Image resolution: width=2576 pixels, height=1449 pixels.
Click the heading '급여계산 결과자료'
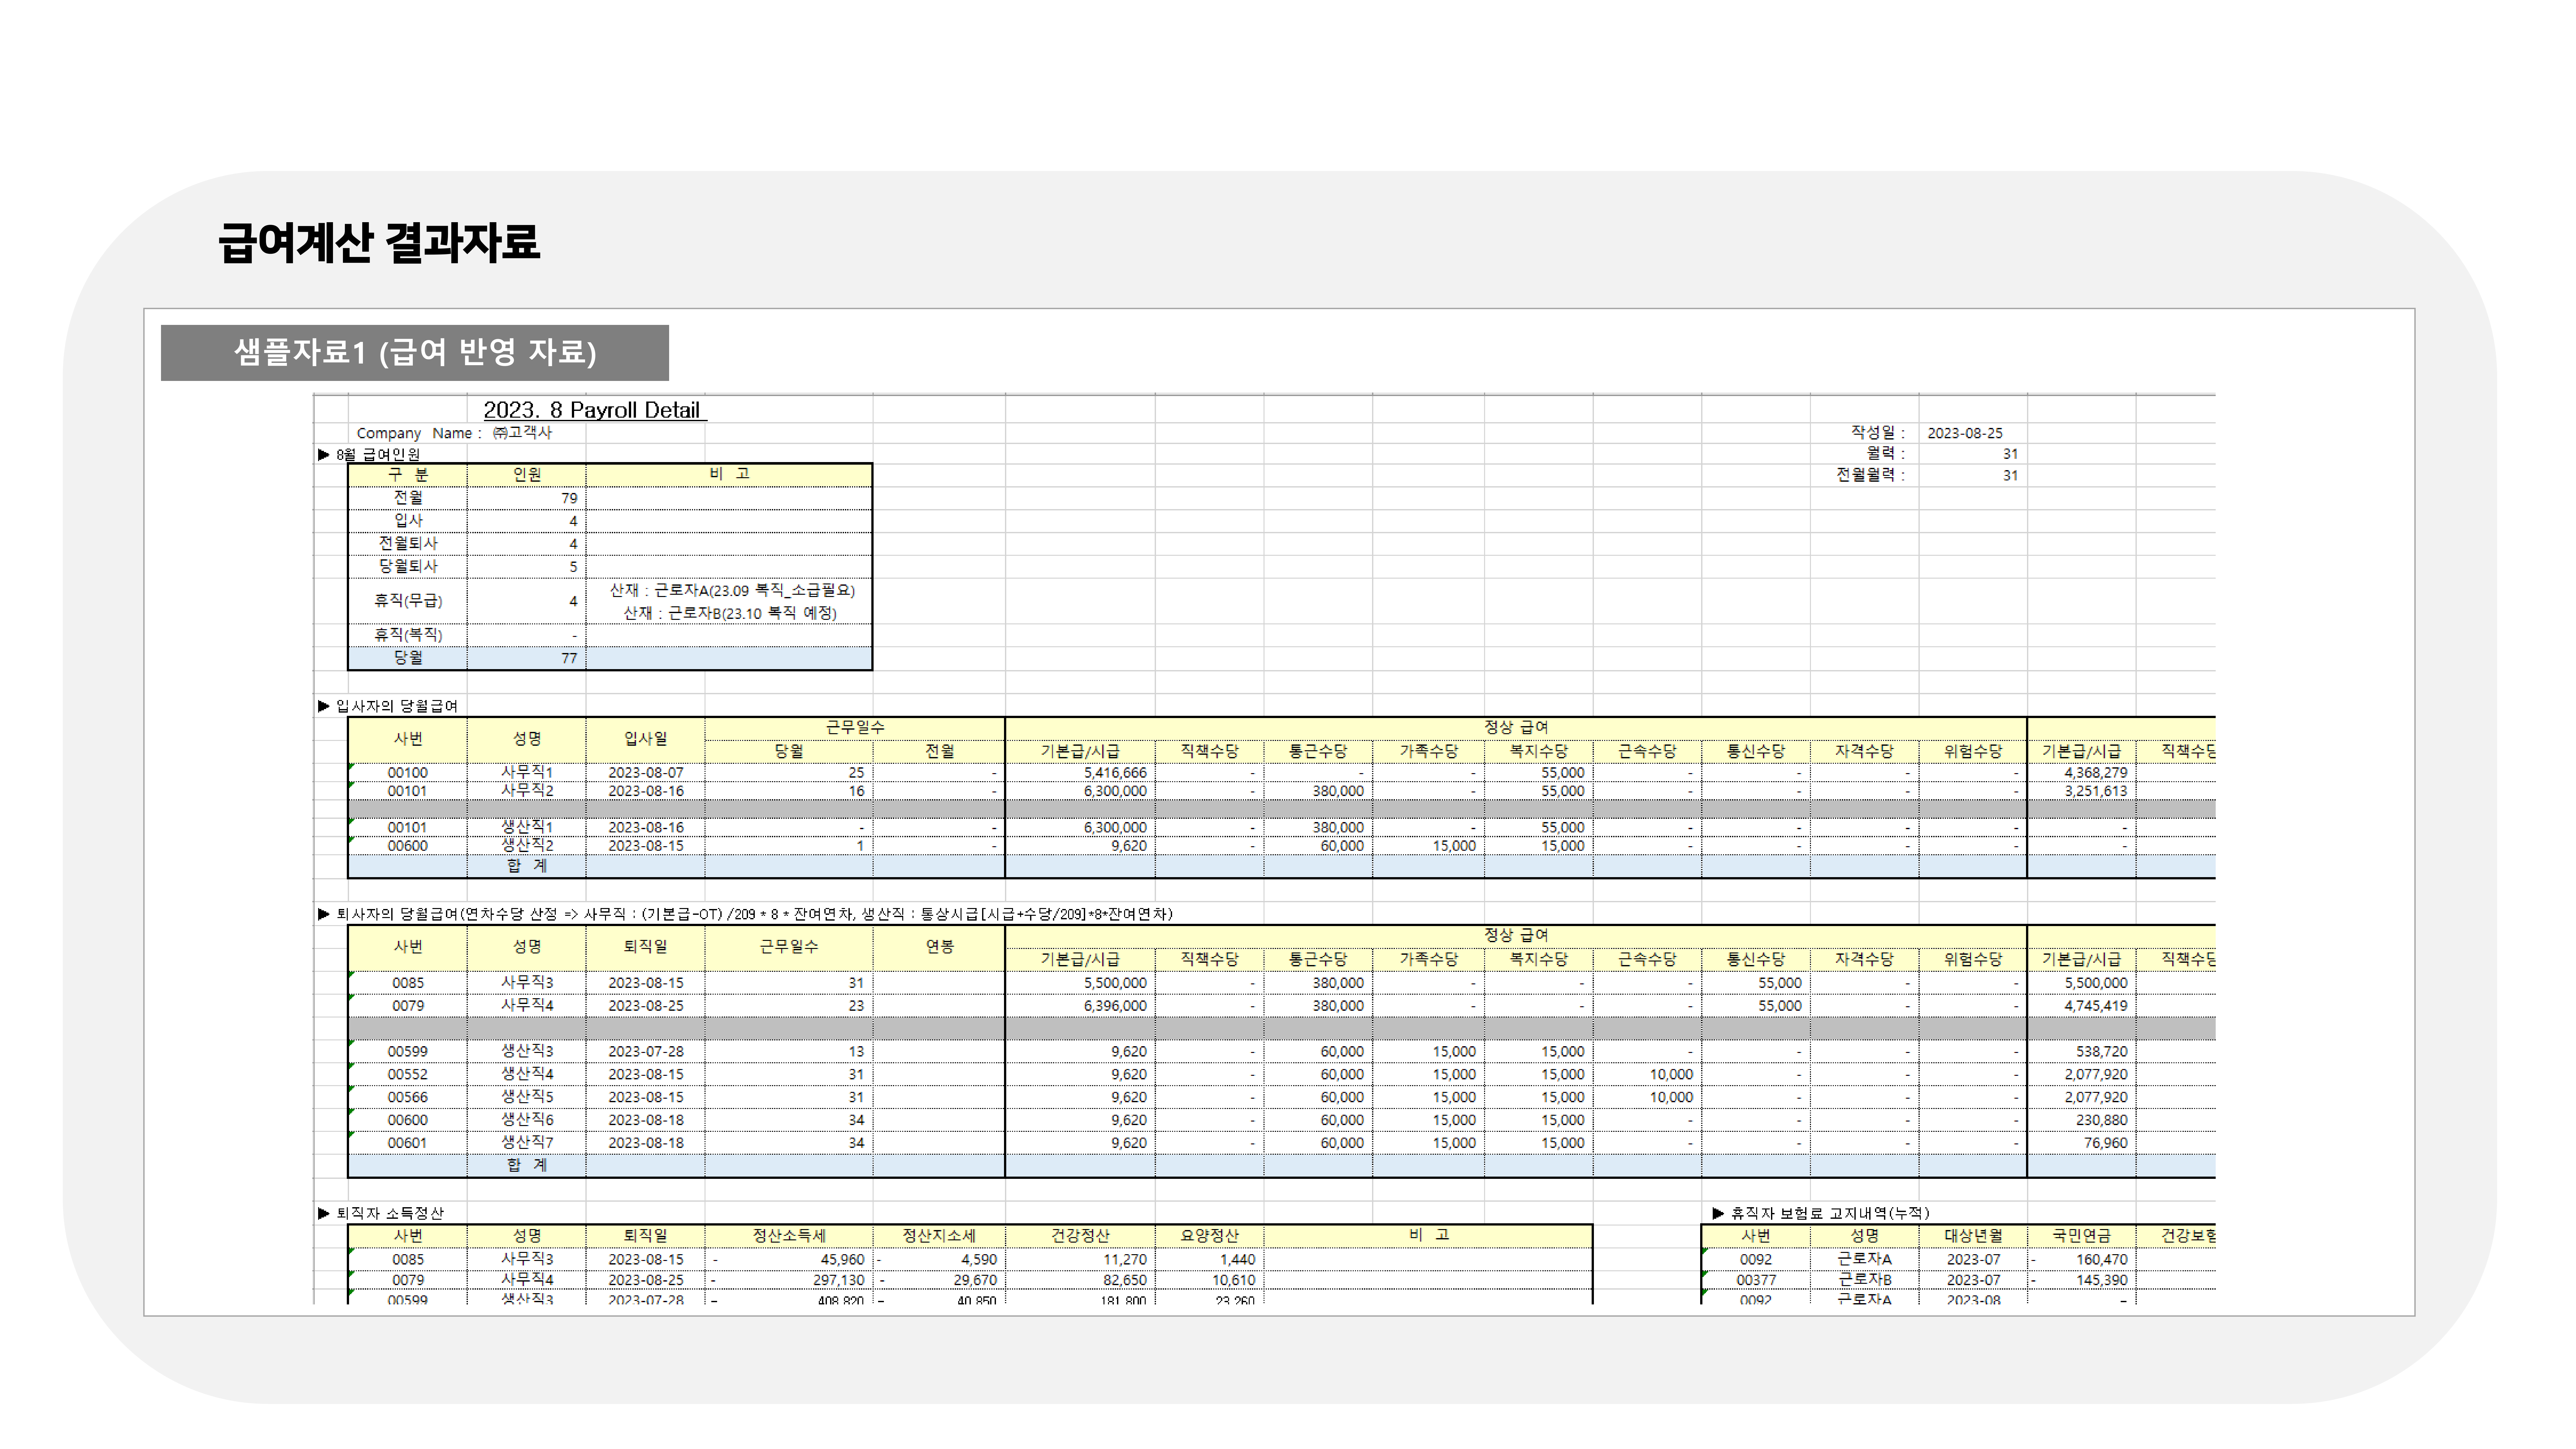[x=379, y=243]
